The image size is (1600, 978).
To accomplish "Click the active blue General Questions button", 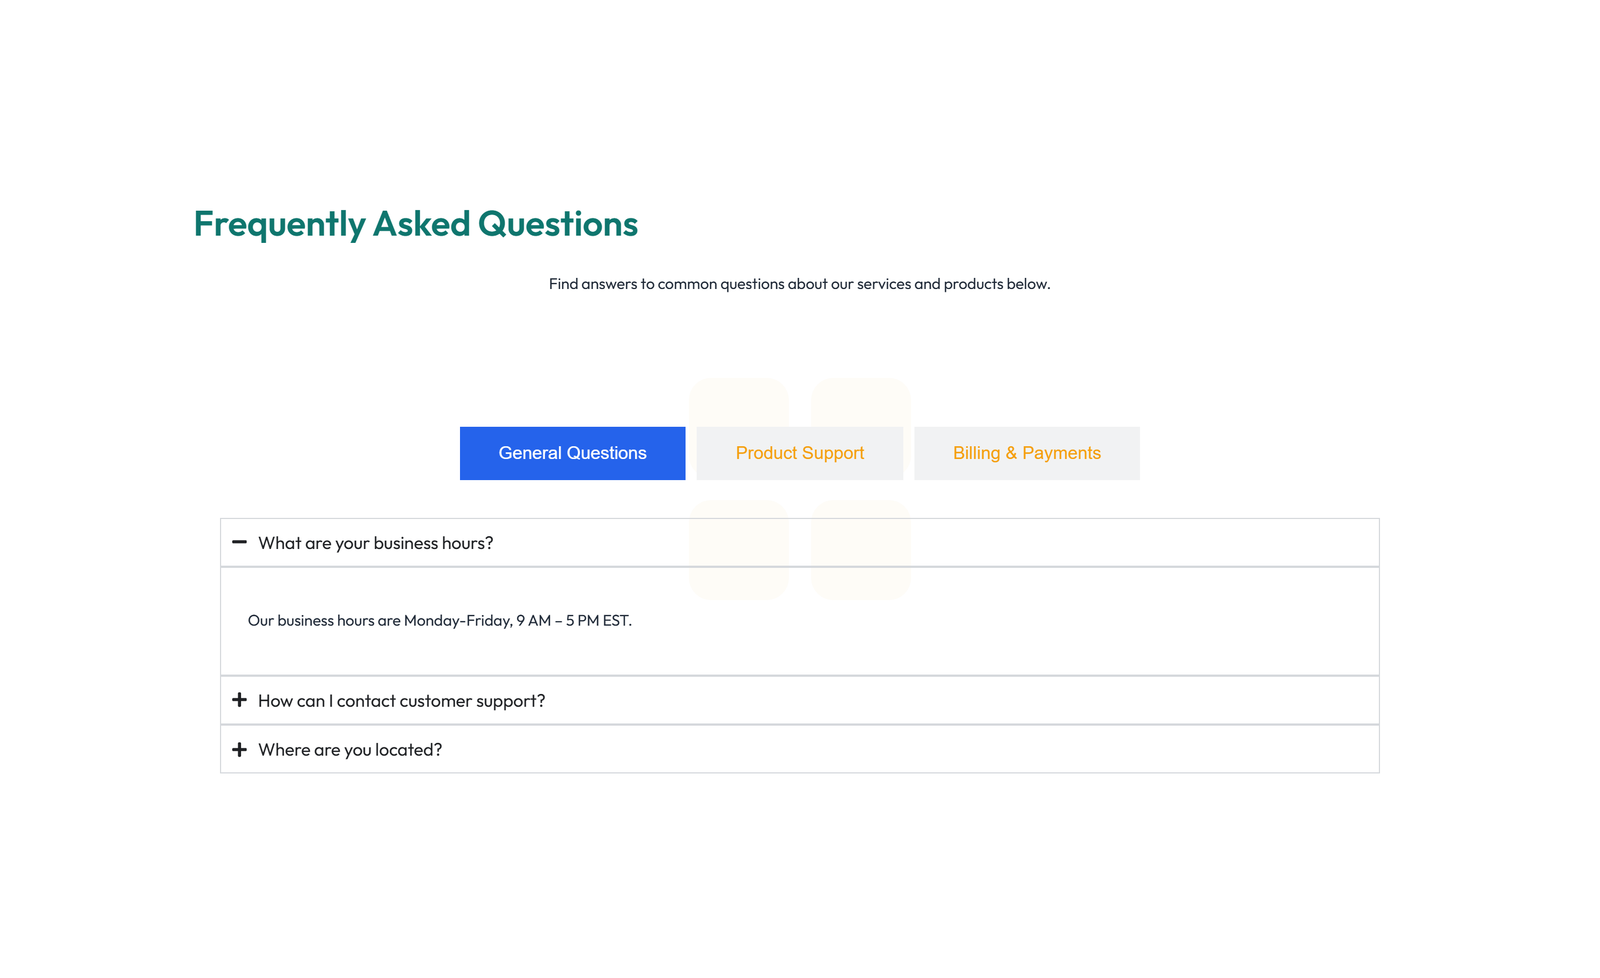I will (572, 453).
